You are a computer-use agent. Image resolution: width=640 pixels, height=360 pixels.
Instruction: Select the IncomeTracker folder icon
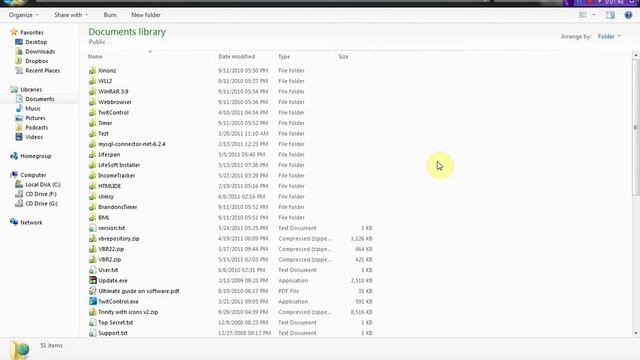[x=93, y=176]
